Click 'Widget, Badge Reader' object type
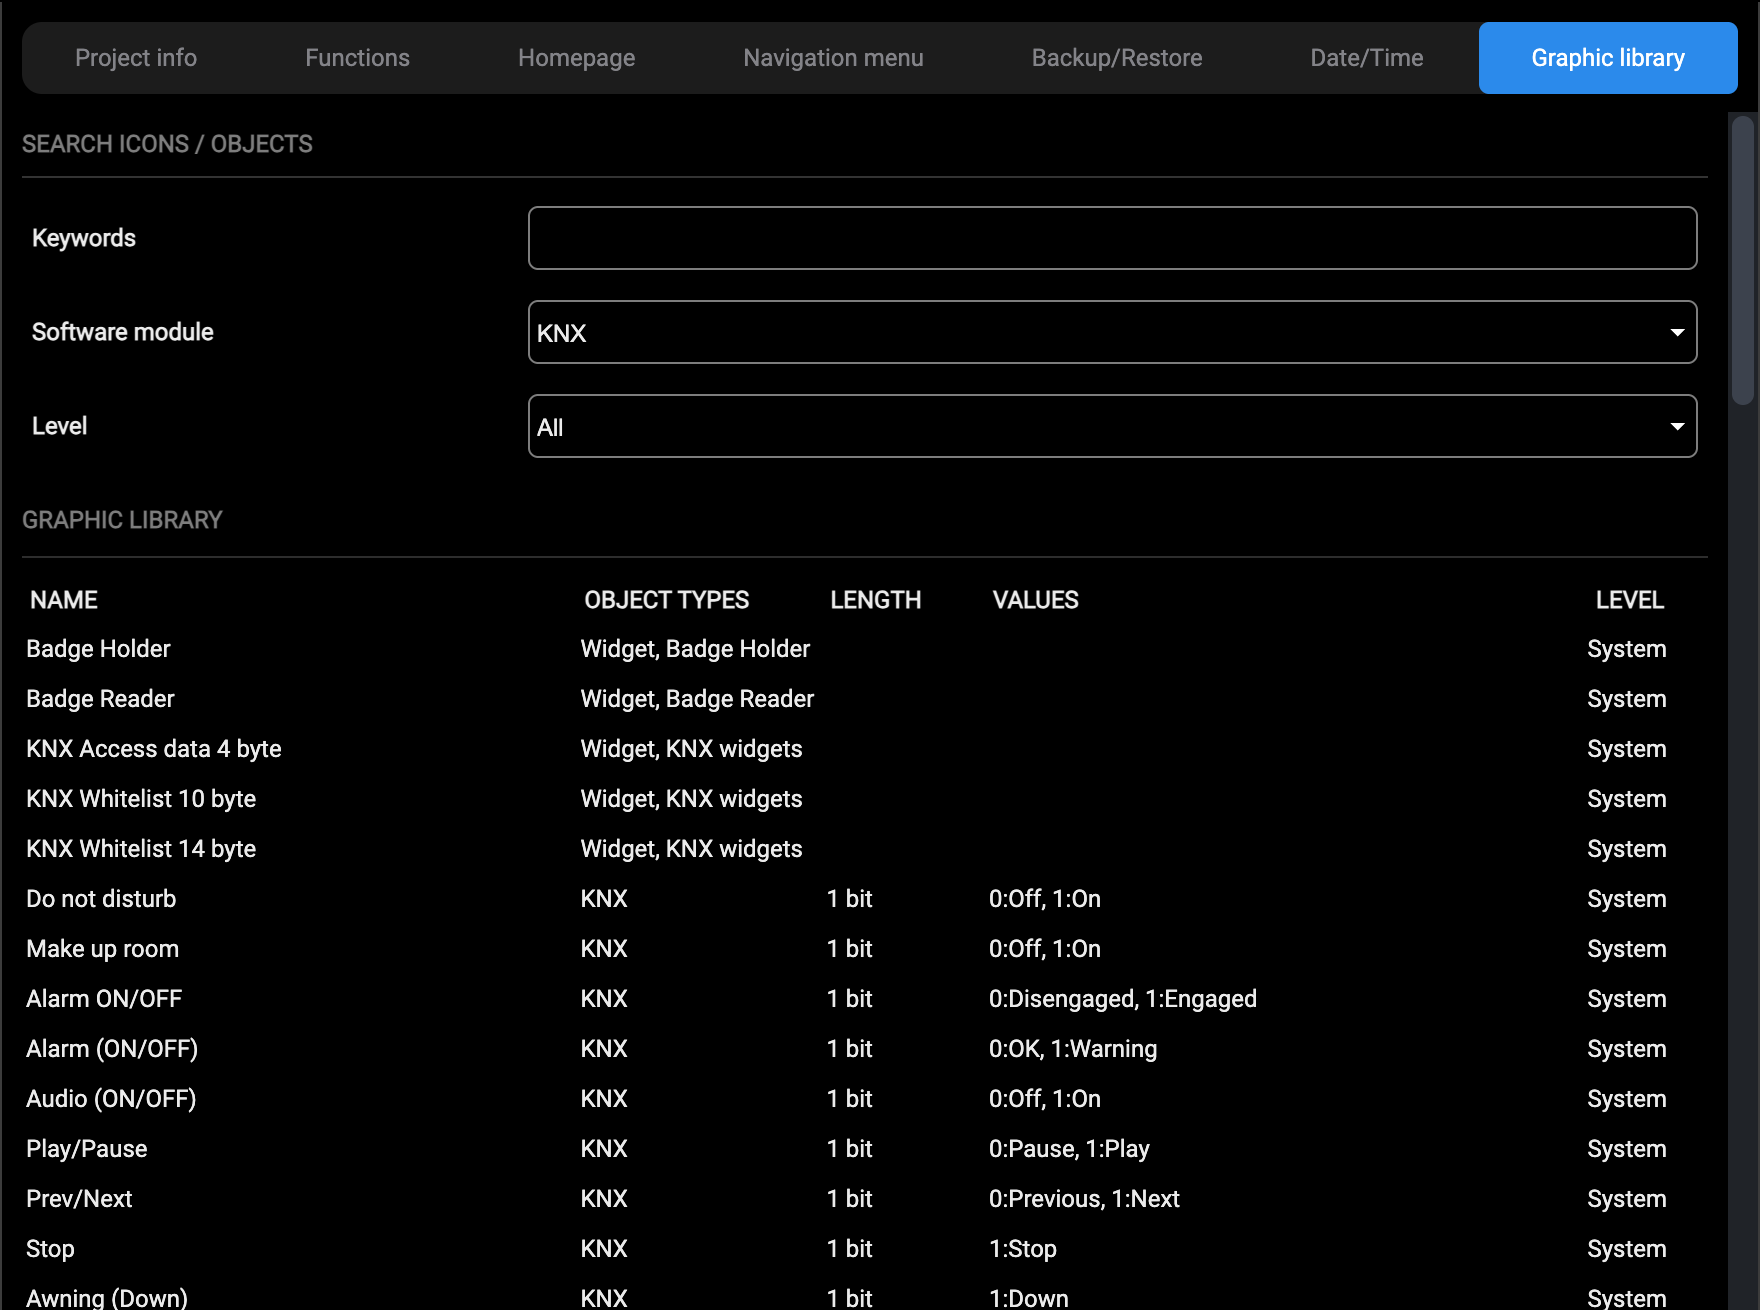 pos(697,699)
